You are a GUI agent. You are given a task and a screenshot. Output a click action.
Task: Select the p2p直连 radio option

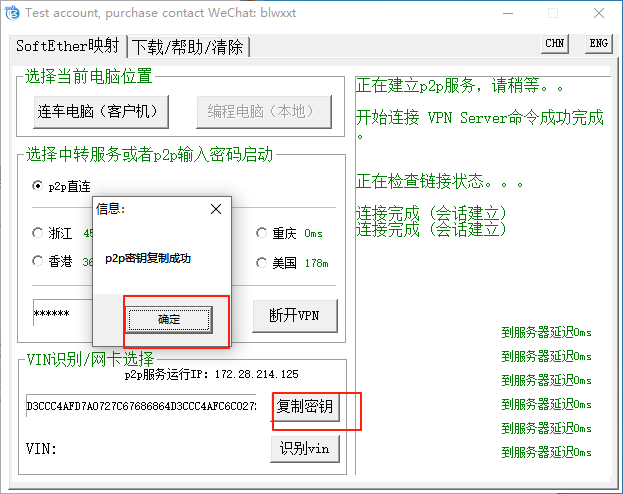38,186
